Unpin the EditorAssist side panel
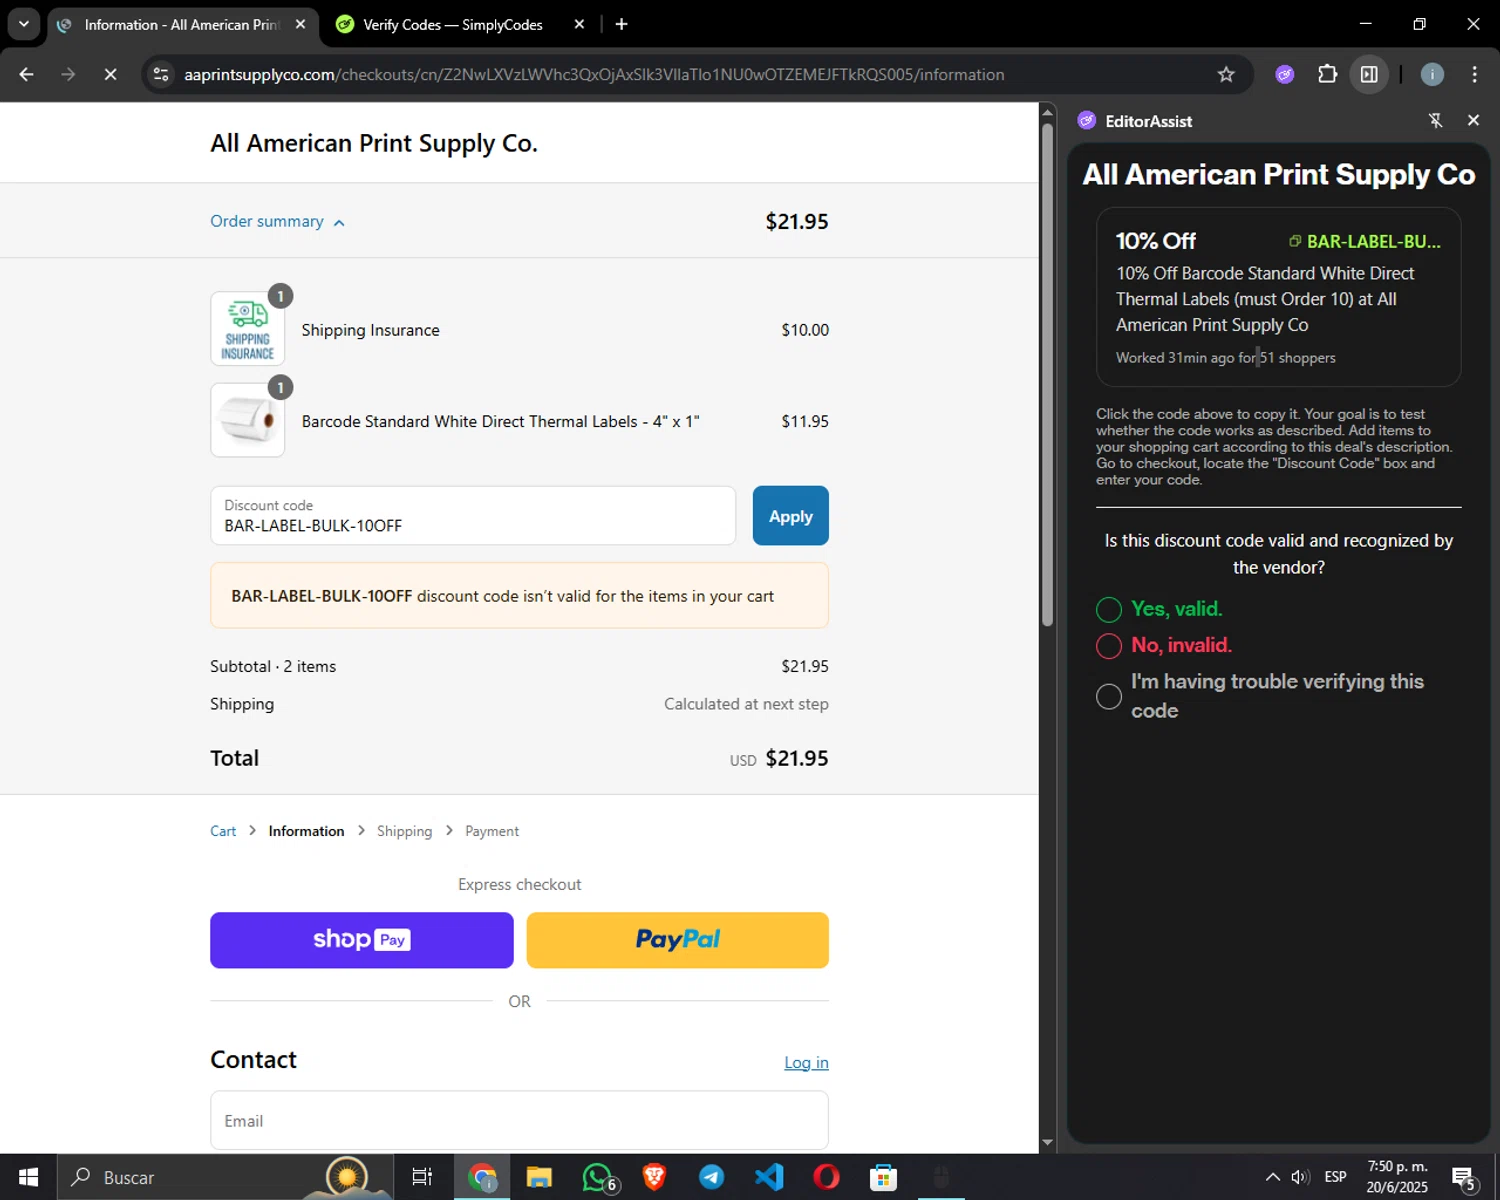Viewport: 1500px width, 1200px height. (1435, 120)
